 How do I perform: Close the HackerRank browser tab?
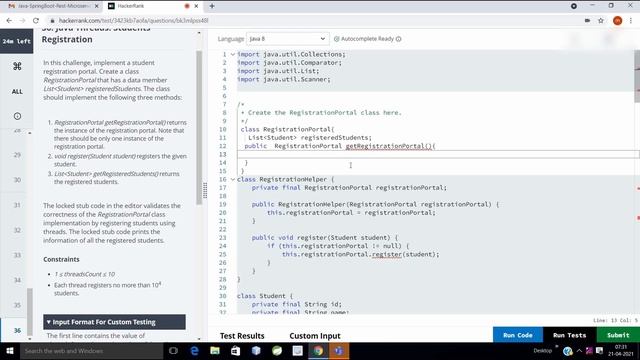click(196, 6)
